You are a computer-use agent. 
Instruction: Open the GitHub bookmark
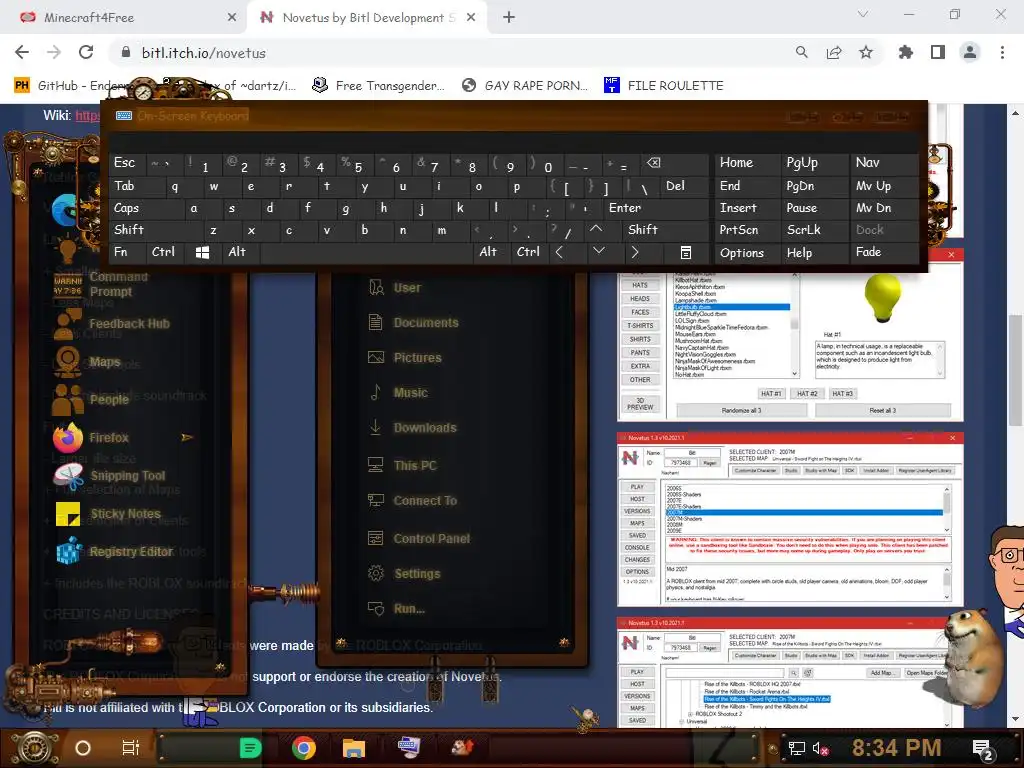[72, 86]
